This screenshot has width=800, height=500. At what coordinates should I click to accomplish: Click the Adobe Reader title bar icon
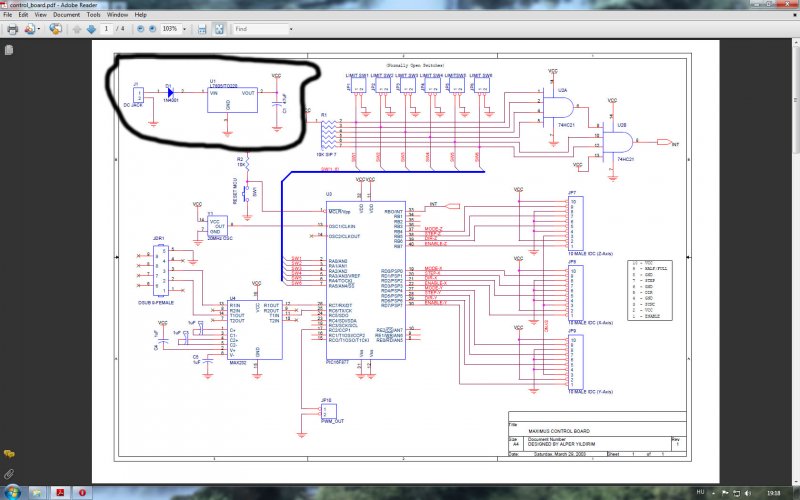tap(5, 5)
